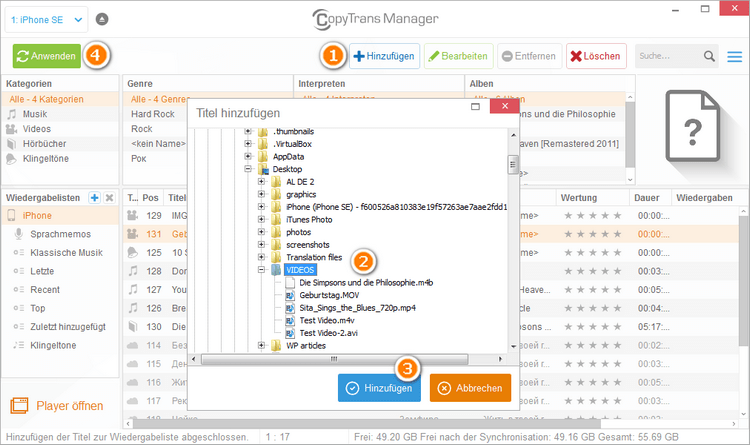Select the Translation files folder
Image resolution: width=750 pixels, height=445 pixels.
(314, 257)
